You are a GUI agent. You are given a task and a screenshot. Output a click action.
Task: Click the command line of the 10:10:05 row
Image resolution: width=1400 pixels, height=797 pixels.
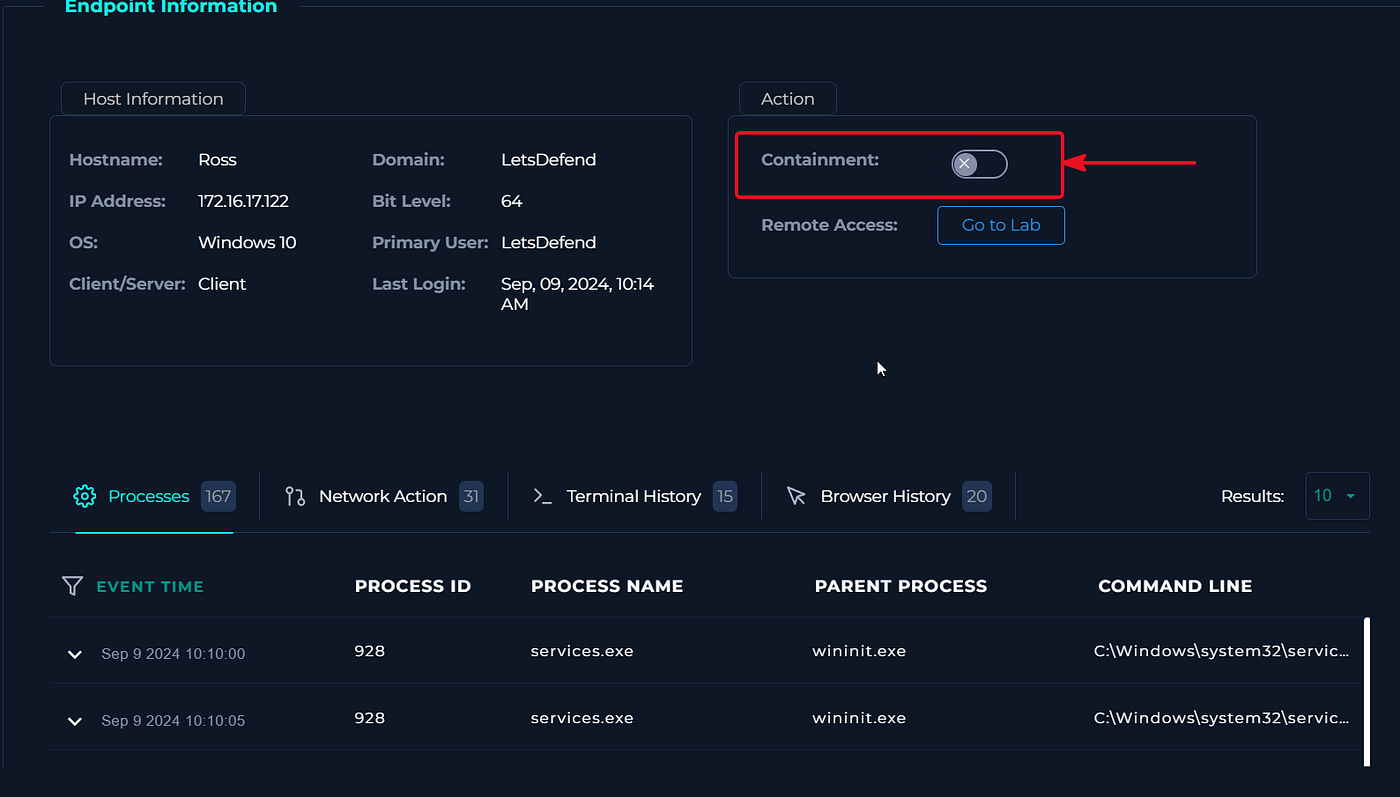point(1221,718)
